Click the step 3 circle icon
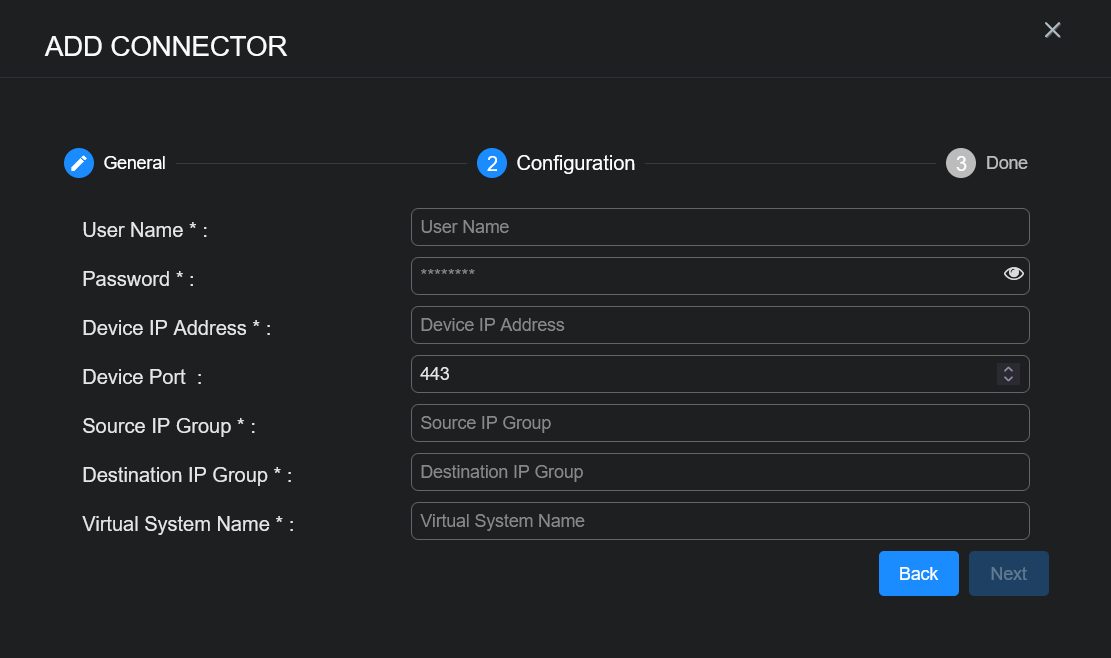 pos(960,163)
